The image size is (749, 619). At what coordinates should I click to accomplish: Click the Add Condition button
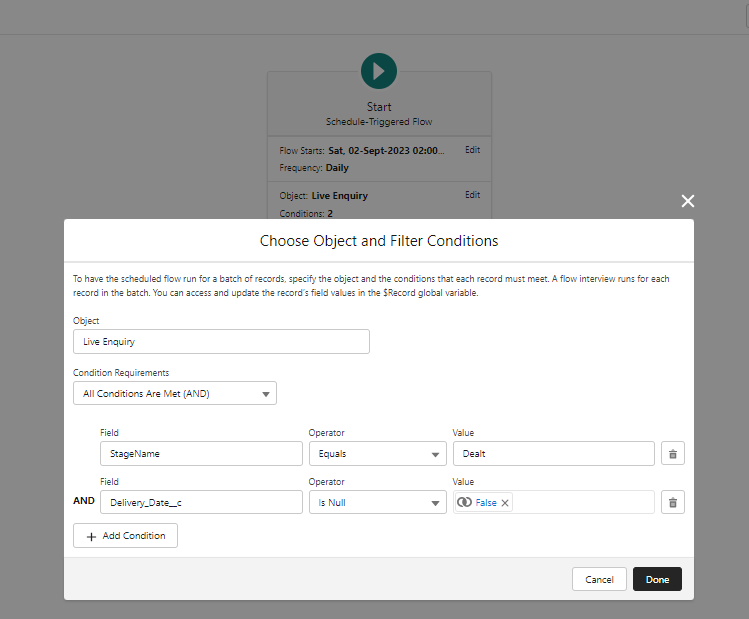[x=126, y=536]
